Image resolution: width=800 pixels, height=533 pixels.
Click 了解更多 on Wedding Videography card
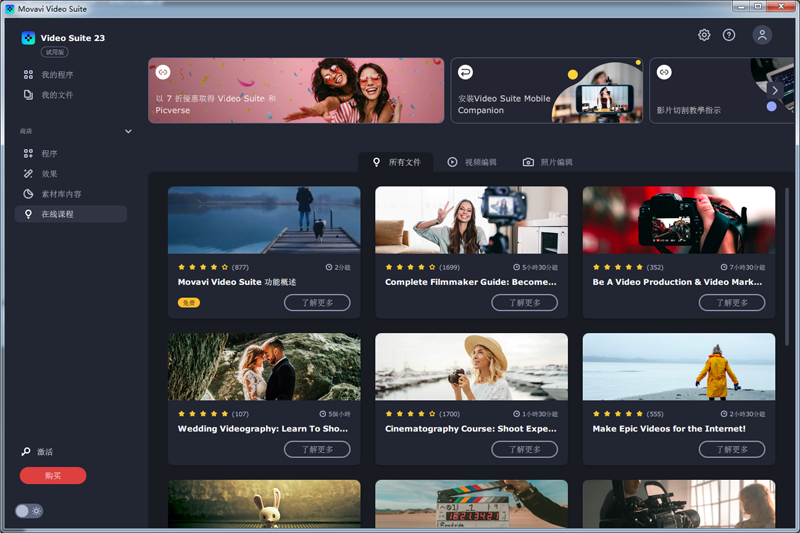pyautogui.click(x=317, y=449)
